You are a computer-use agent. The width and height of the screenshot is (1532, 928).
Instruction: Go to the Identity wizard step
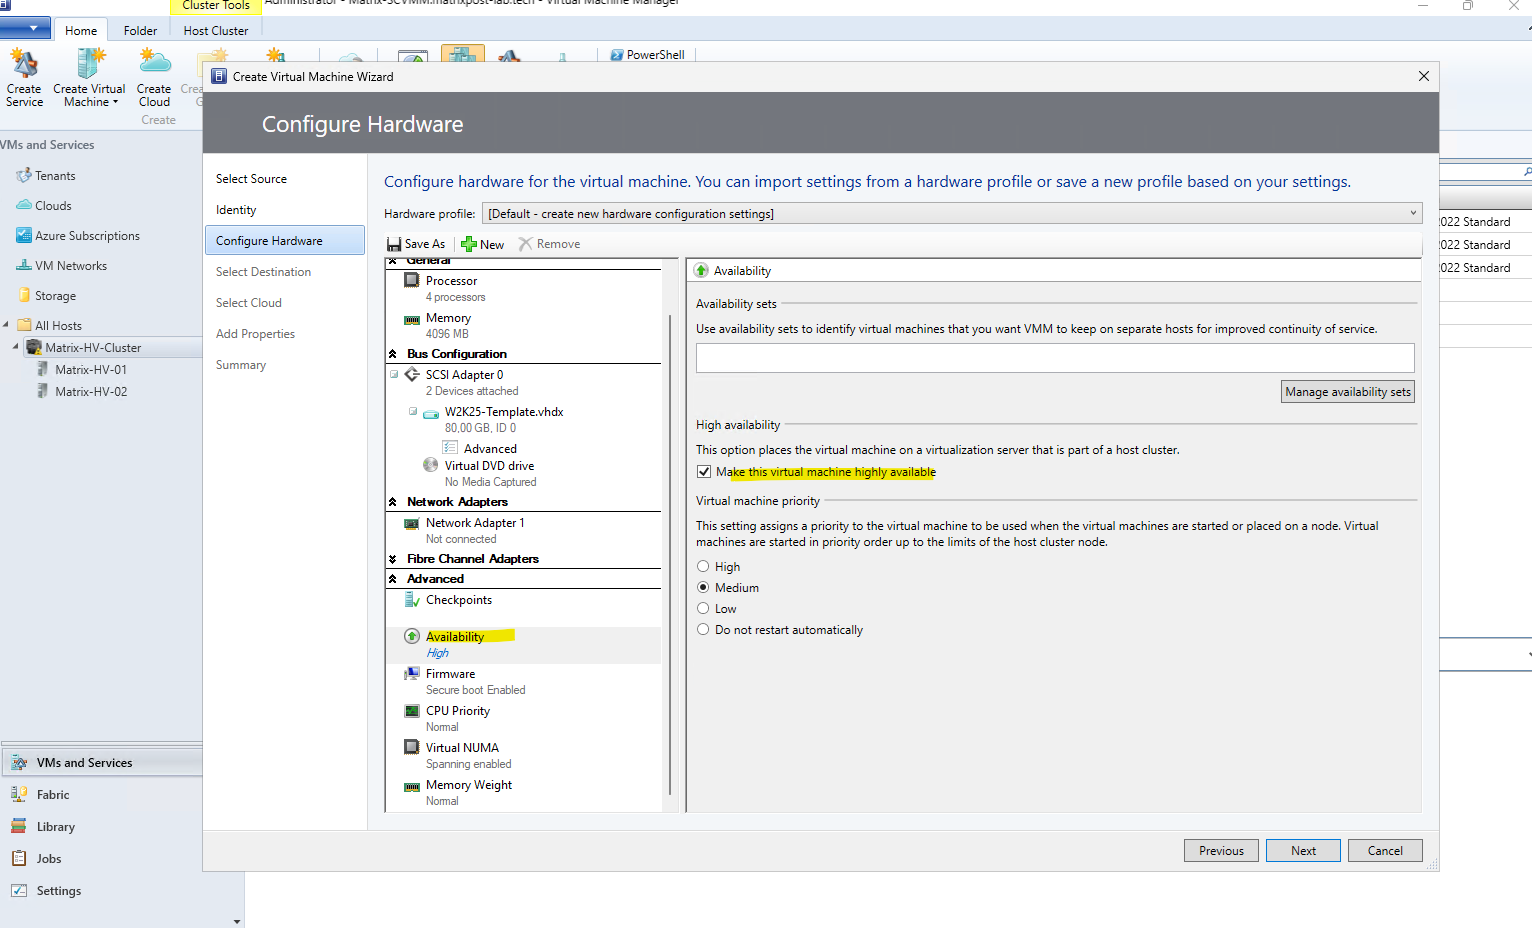[x=236, y=210]
